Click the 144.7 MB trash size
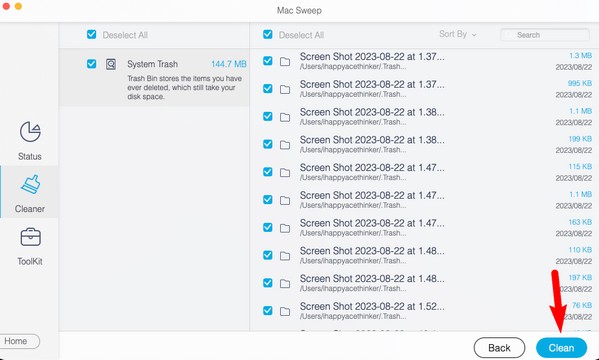This screenshot has height=360, width=599. tap(228, 64)
